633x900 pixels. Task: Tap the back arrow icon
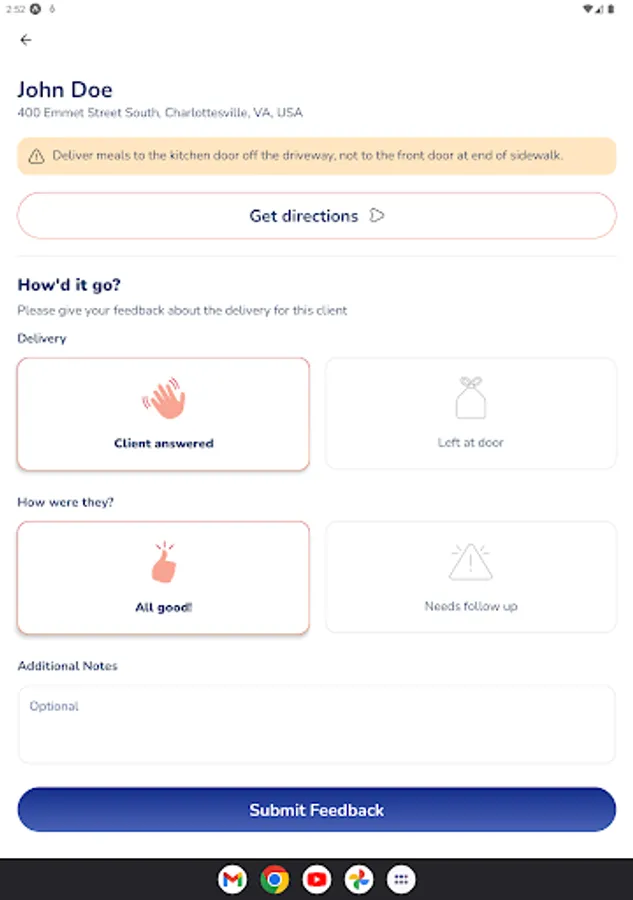[26, 40]
